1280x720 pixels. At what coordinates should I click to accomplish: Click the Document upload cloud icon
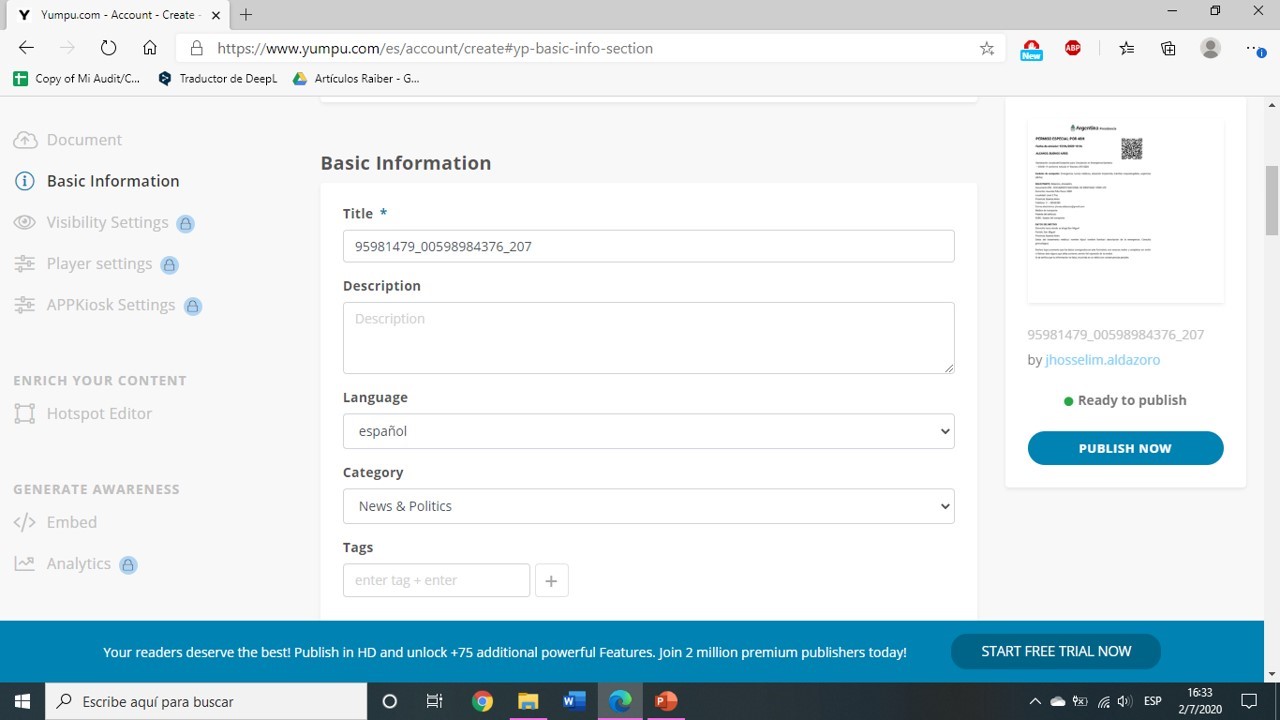[25, 140]
